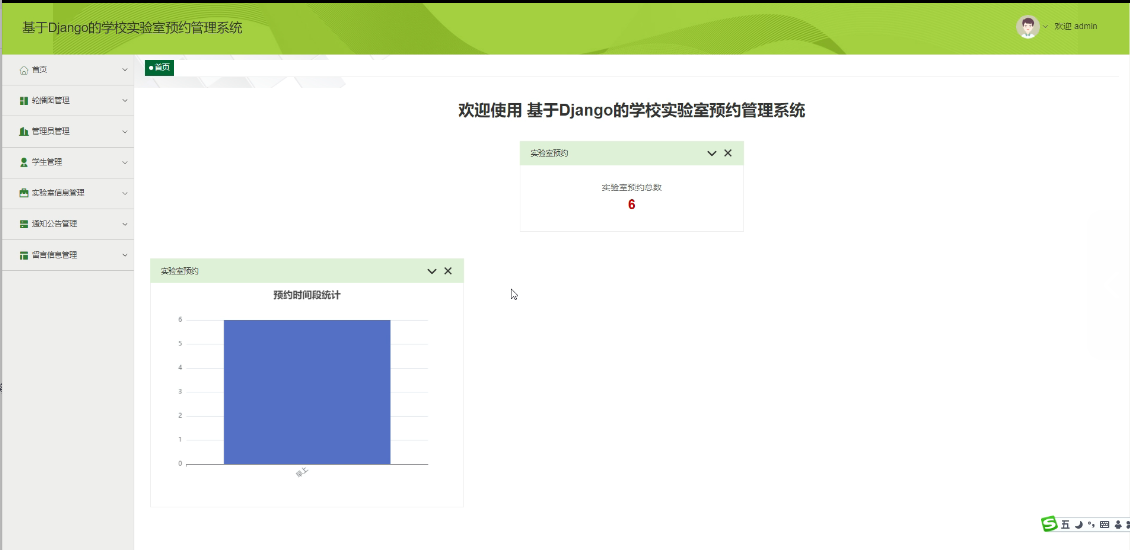Viewport: 1130px width, 550px height.
Task: Expand the 首页 sidebar chevron
Action: [125, 70]
